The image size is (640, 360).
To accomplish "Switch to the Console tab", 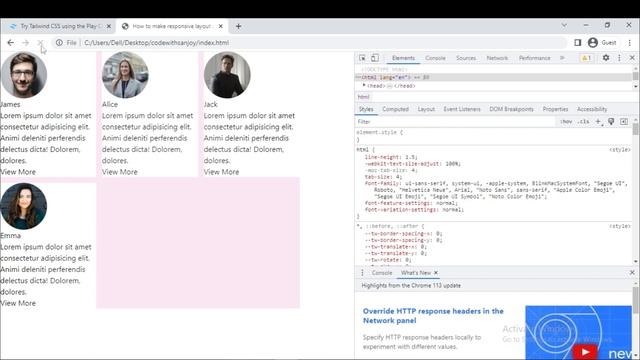I will tap(435, 58).
